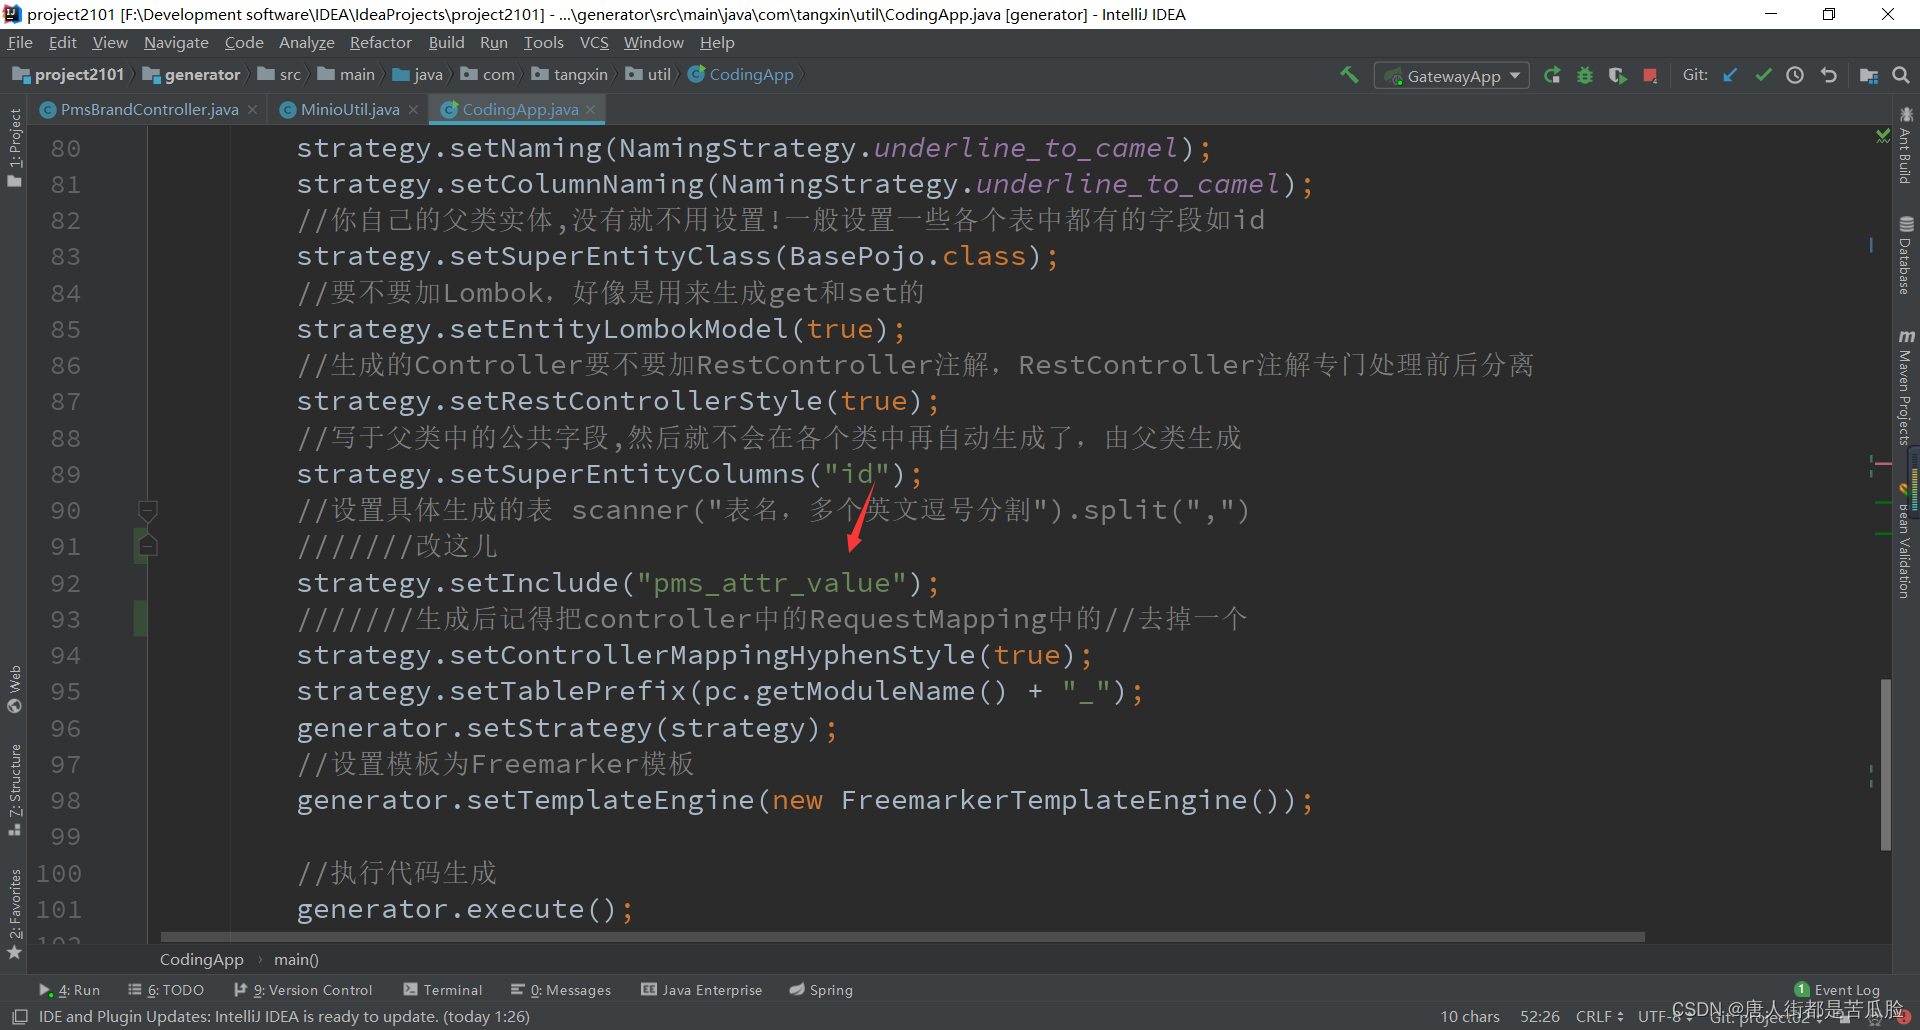
Task: Open the Event Log
Action: (x=1837, y=990)
